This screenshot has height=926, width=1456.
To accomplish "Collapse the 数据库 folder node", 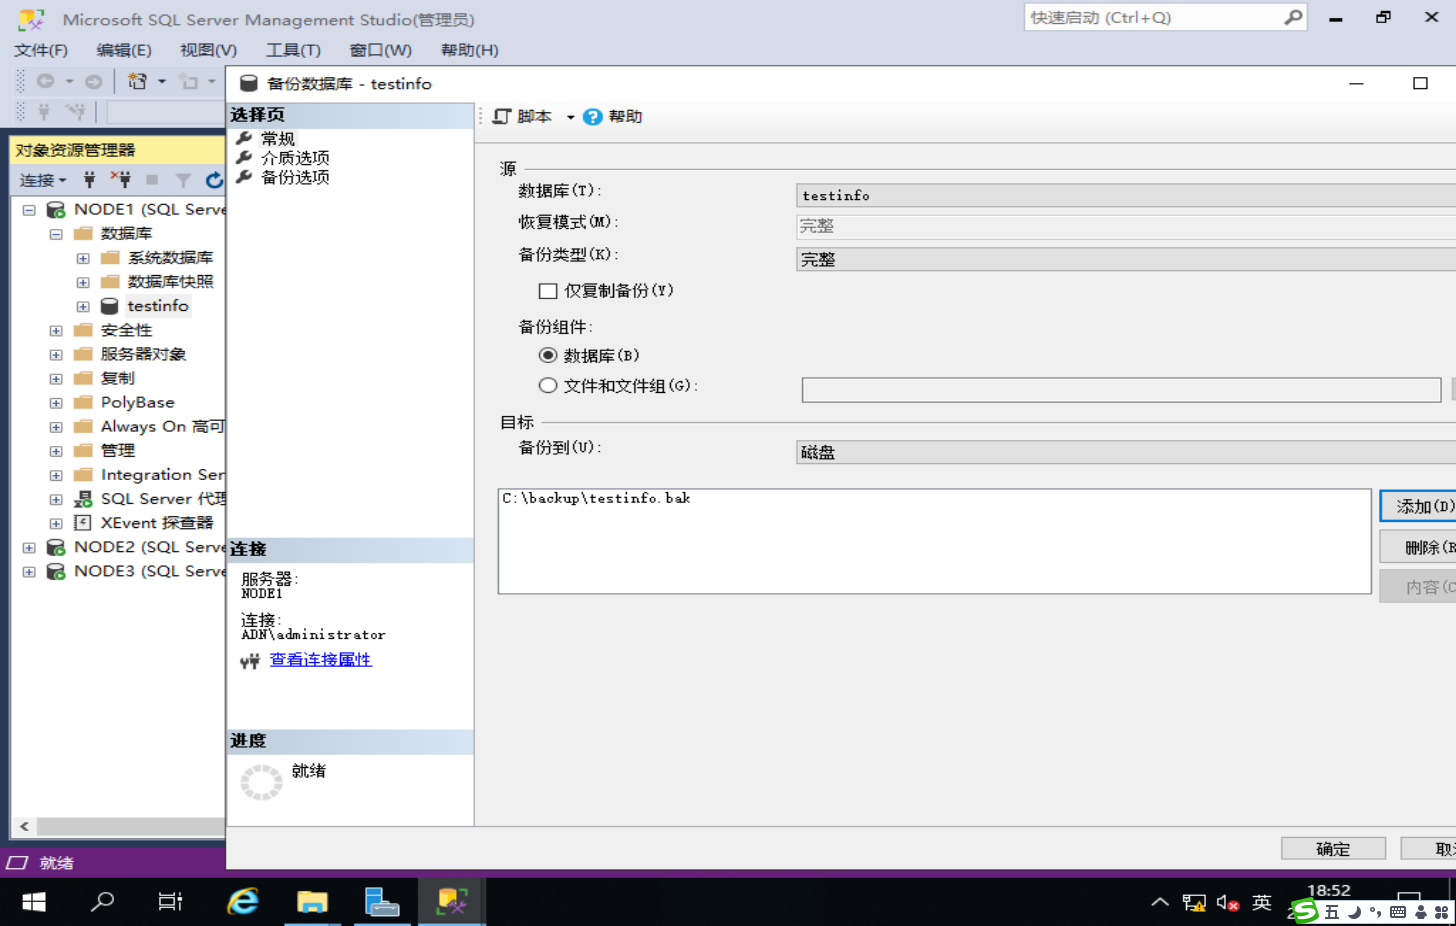I will point(56,234).
